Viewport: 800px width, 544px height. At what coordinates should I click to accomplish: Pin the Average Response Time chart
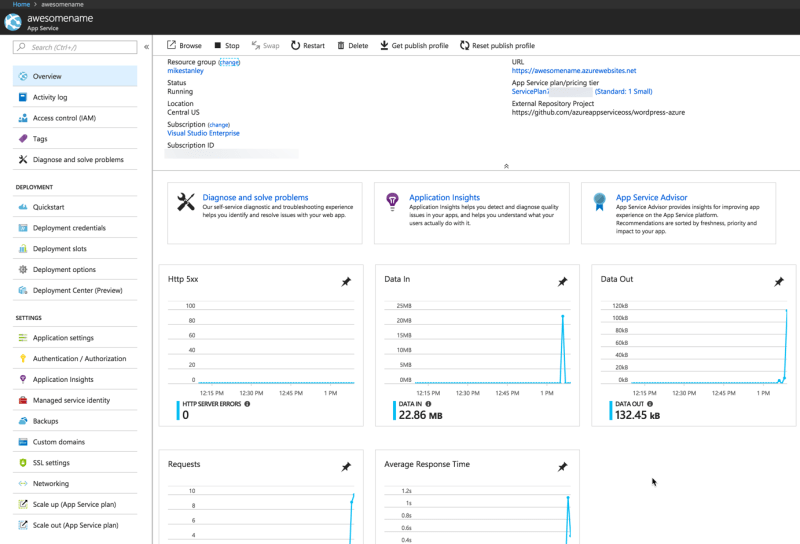pyautogui.click(x=562, y=467)
